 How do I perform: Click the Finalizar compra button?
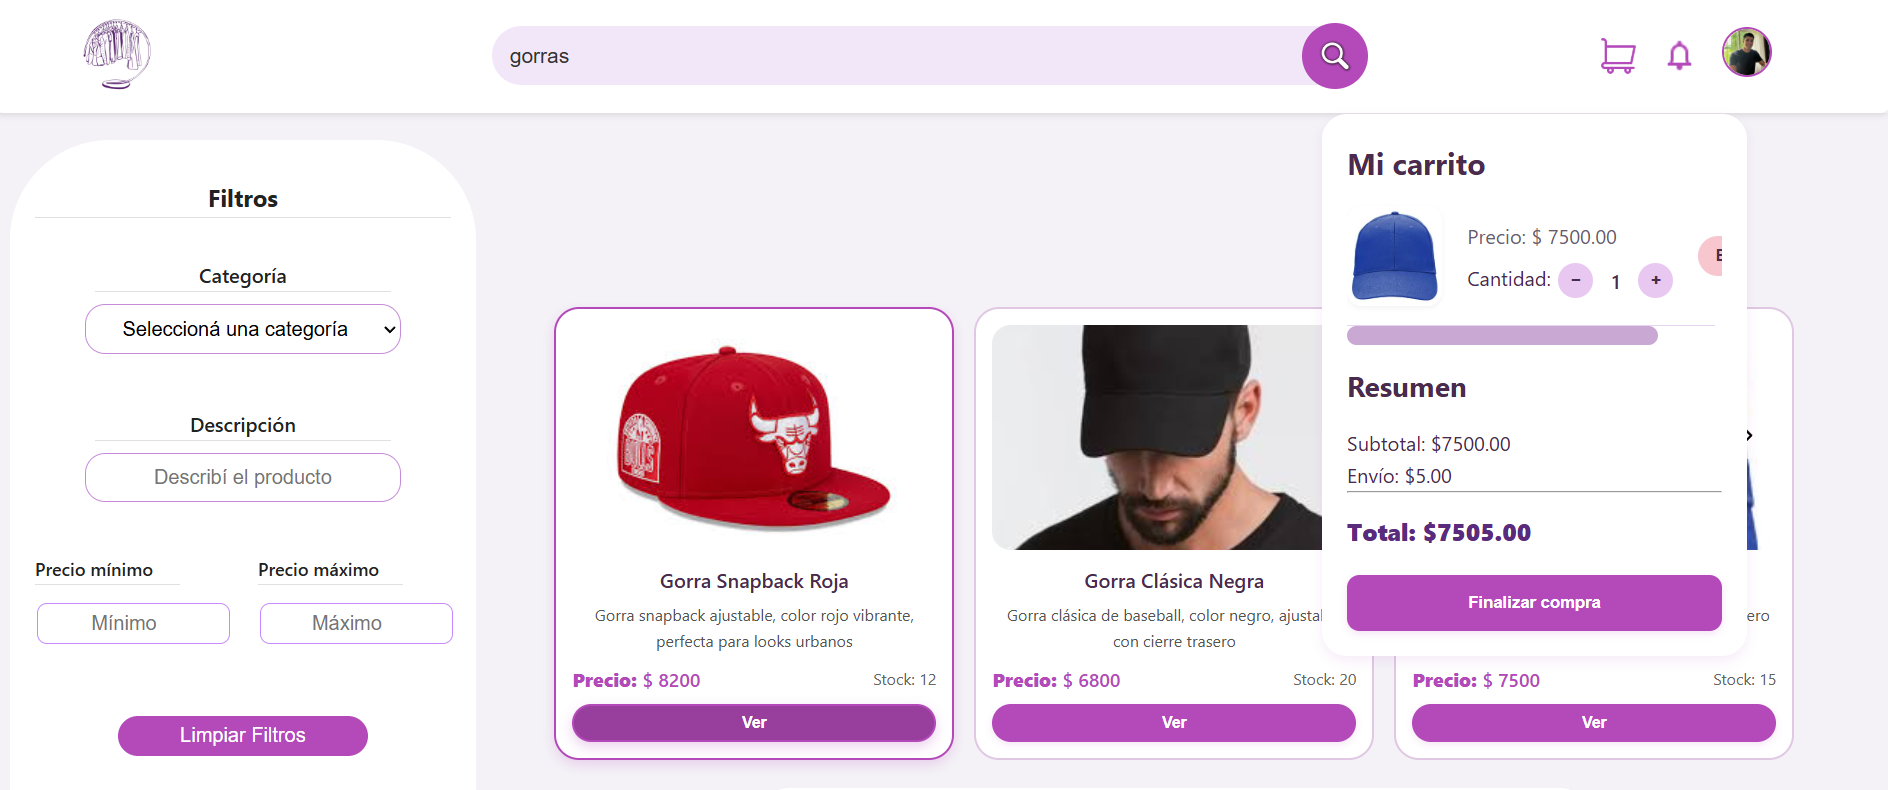(1534, 603)
